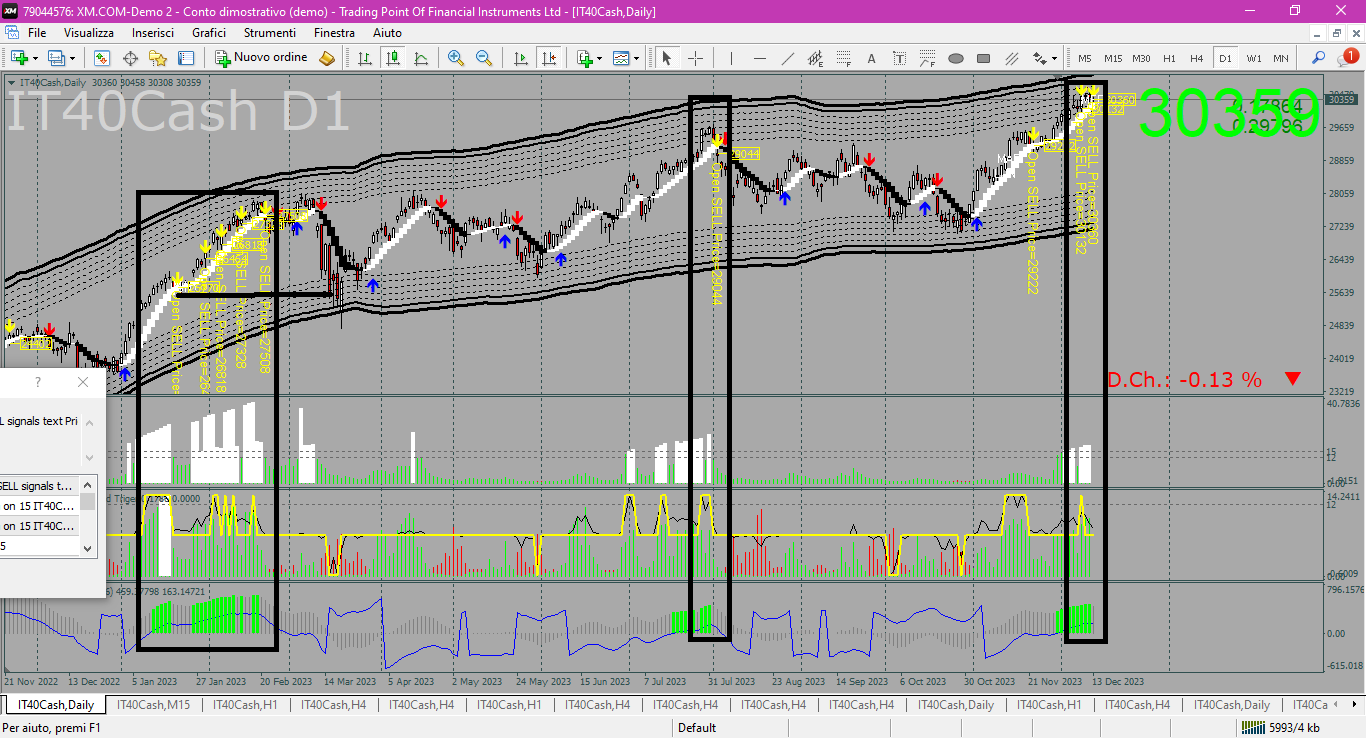
Task: Open the Aiuto menu
Action: (387, 33)
